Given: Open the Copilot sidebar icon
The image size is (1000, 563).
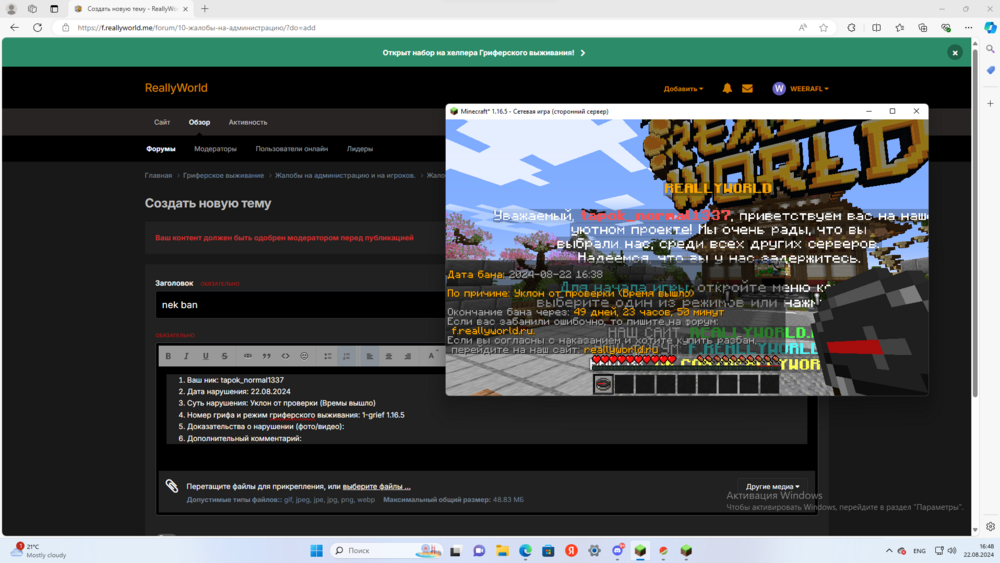Looking at the screenshot, I should (x=990, y=27).
